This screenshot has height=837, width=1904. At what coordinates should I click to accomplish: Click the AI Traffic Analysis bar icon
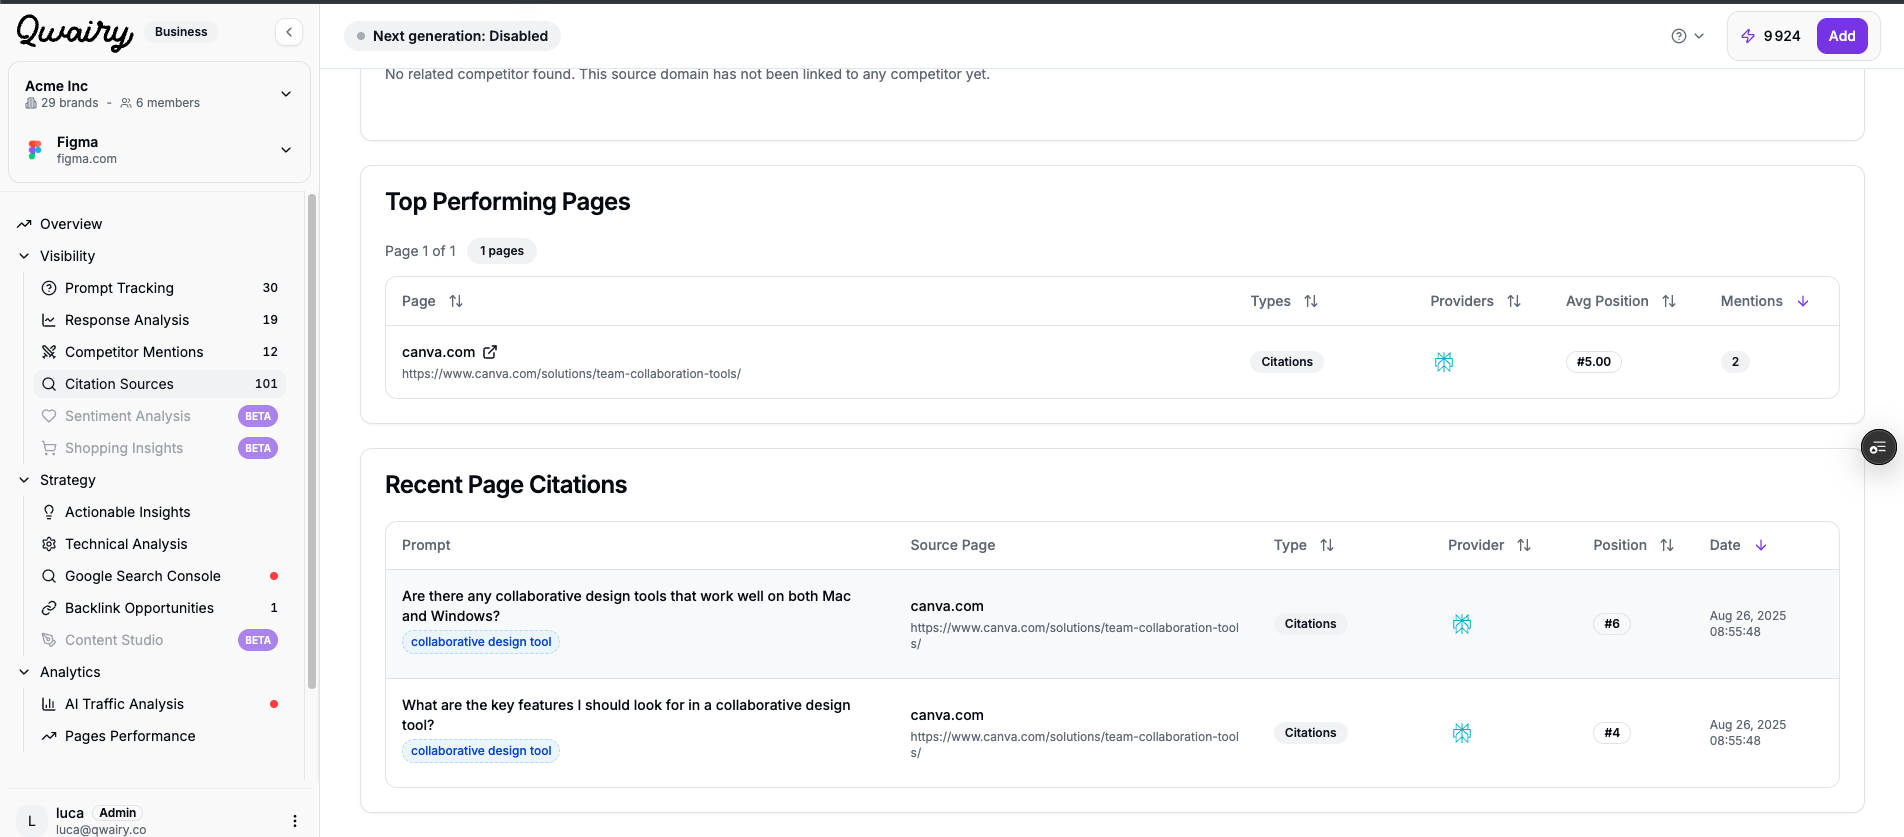coord(49,704)
